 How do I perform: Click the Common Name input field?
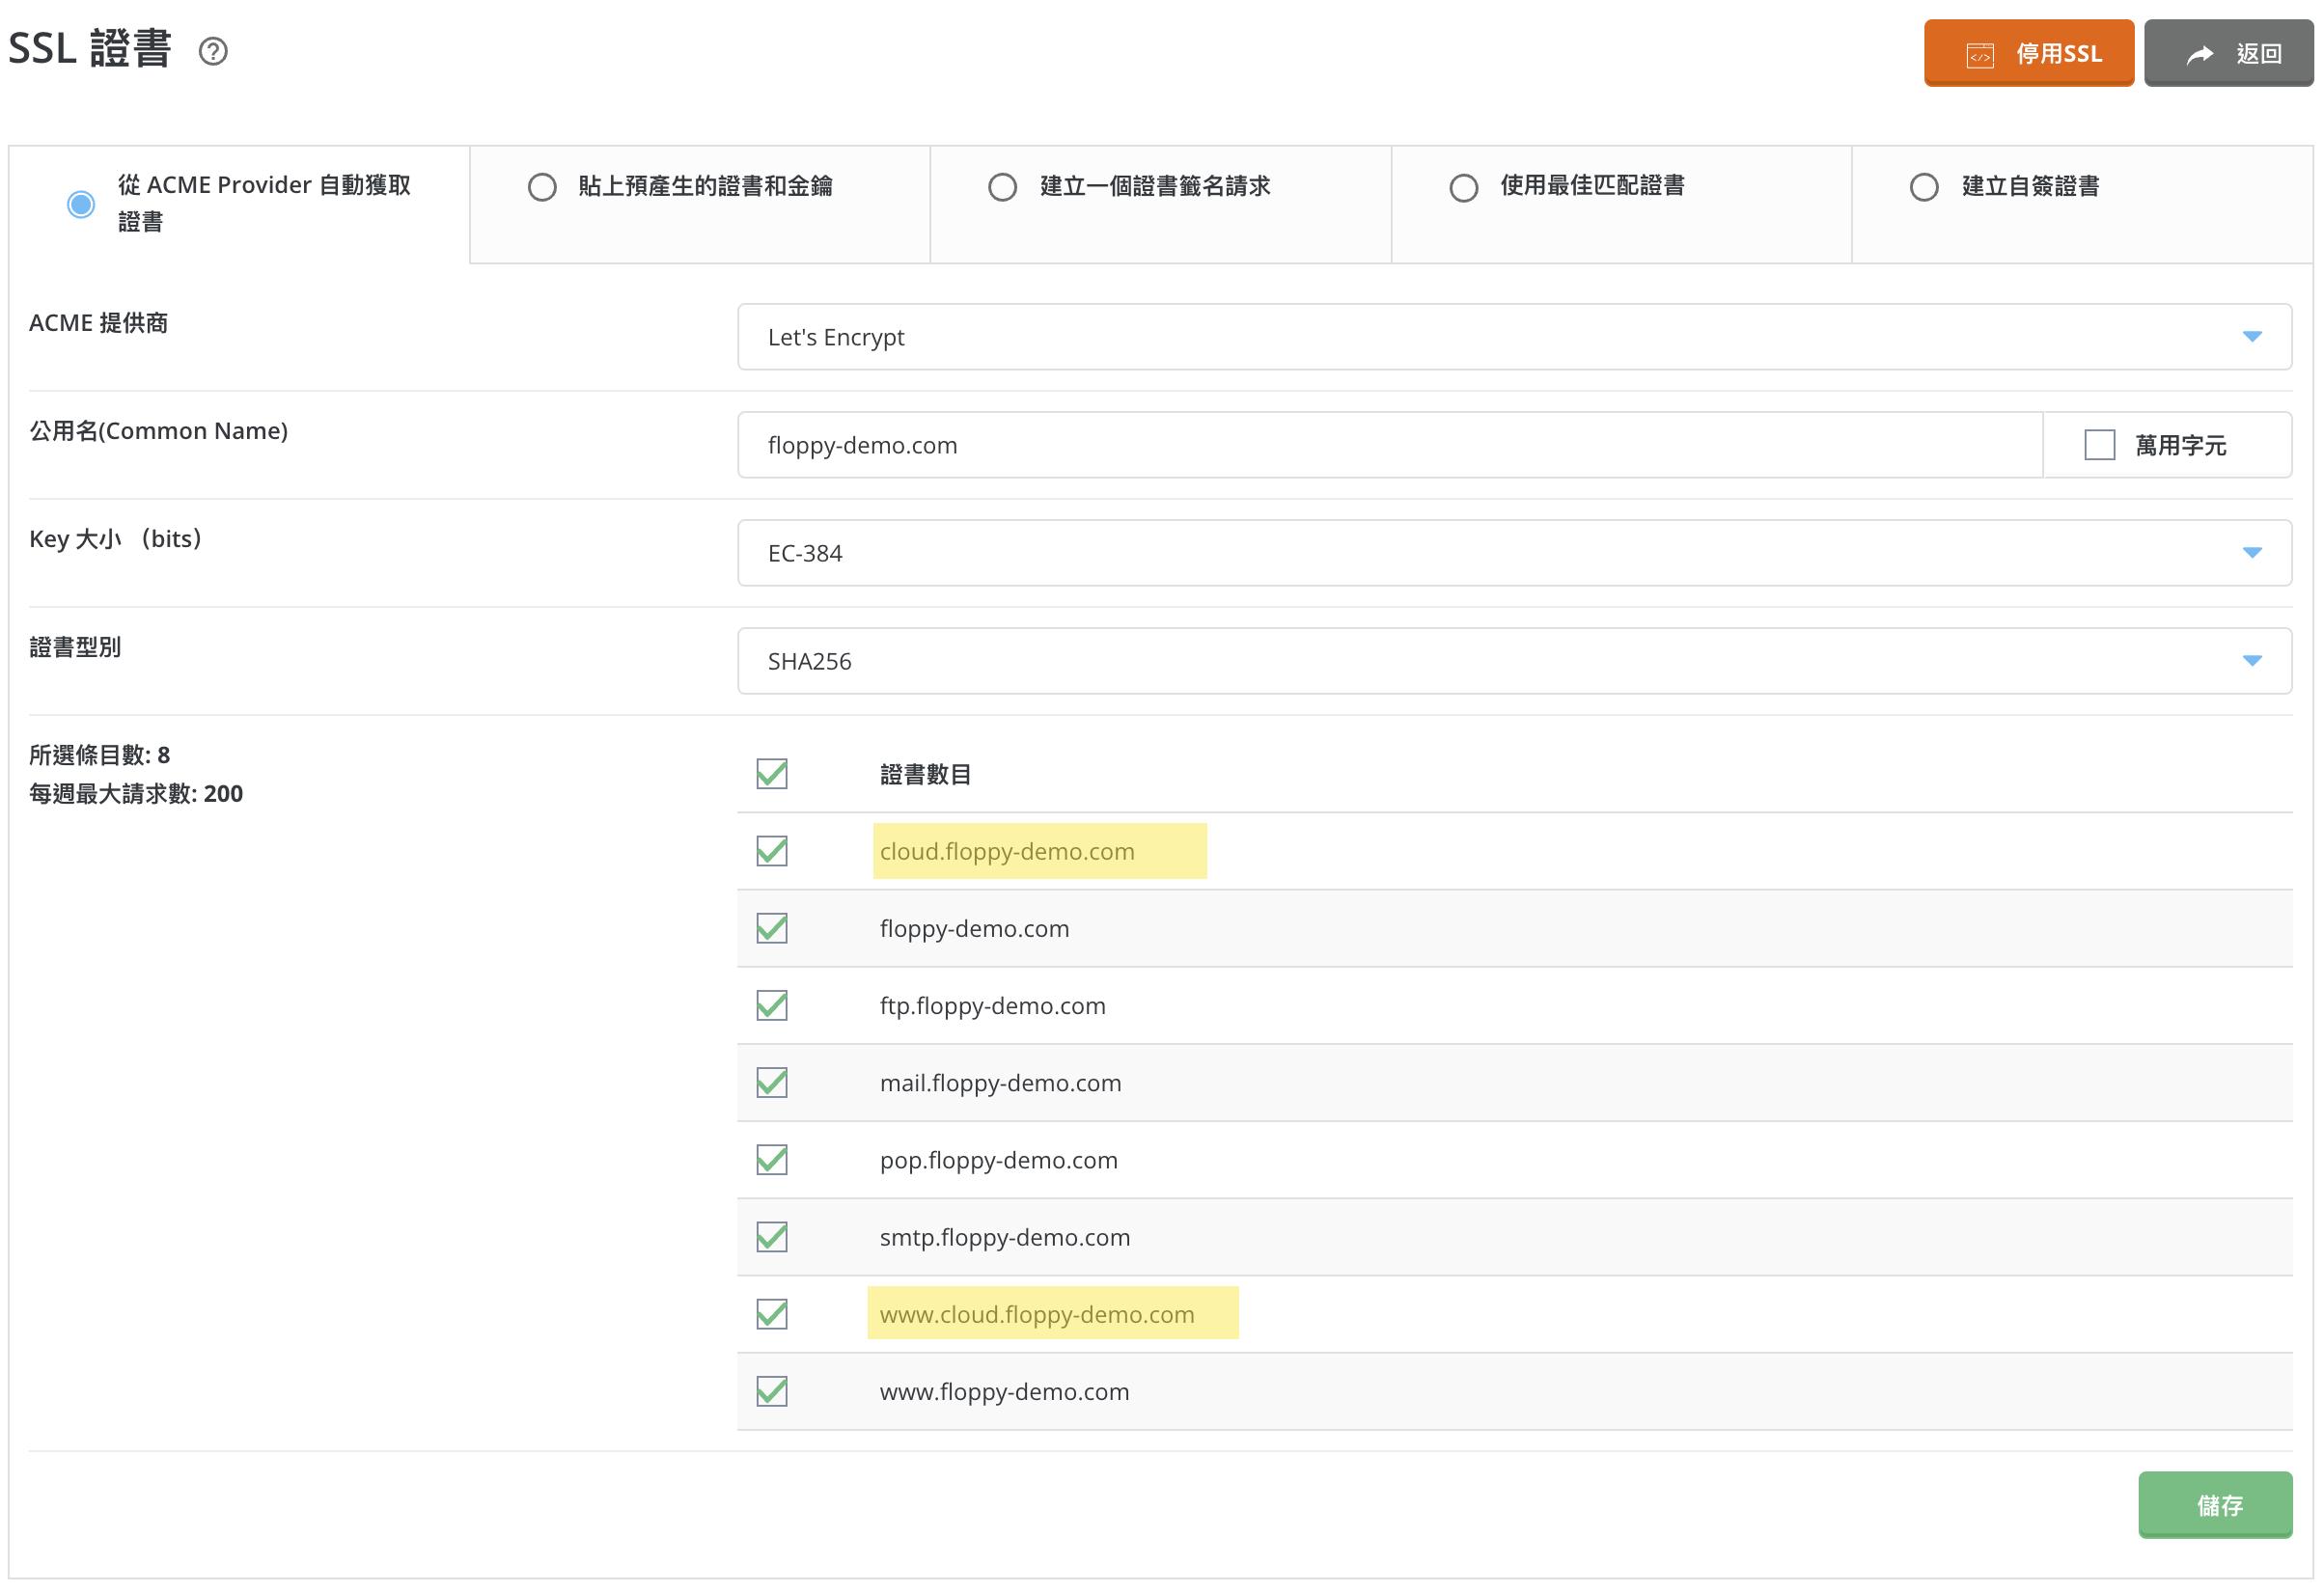pyautogui.click(x=1388, y=445)
